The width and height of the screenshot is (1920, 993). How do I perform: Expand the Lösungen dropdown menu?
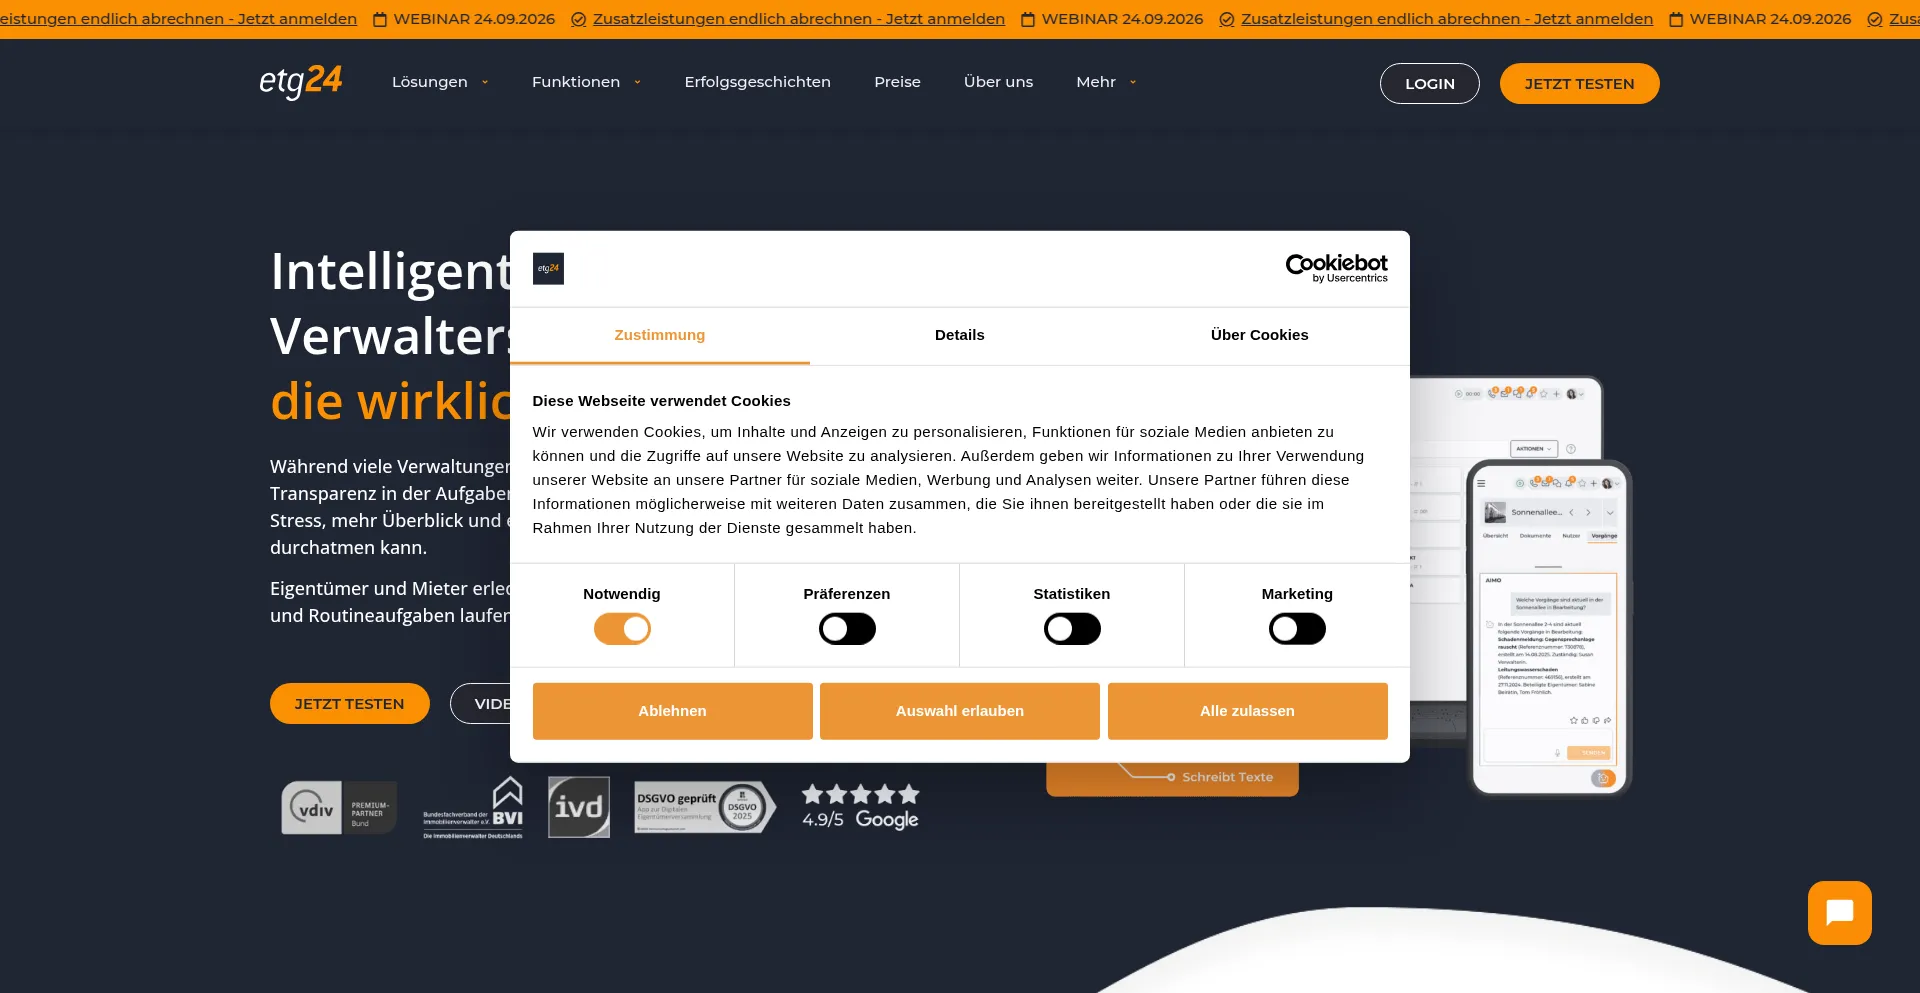point(440,82)
